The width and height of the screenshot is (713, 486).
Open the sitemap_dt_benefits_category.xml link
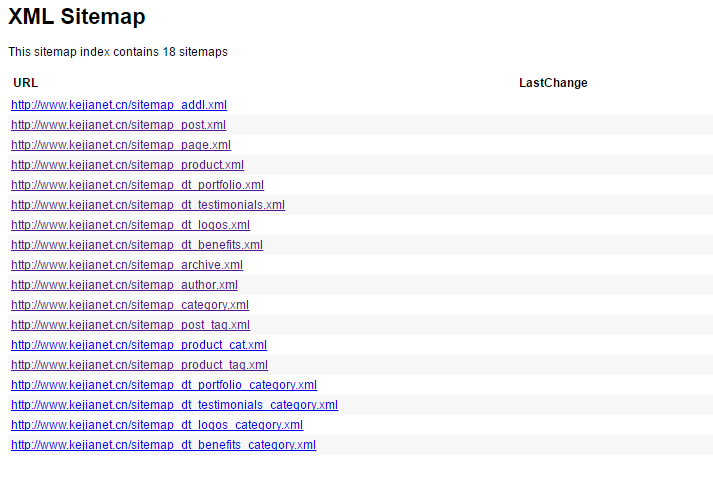point(163,445)
